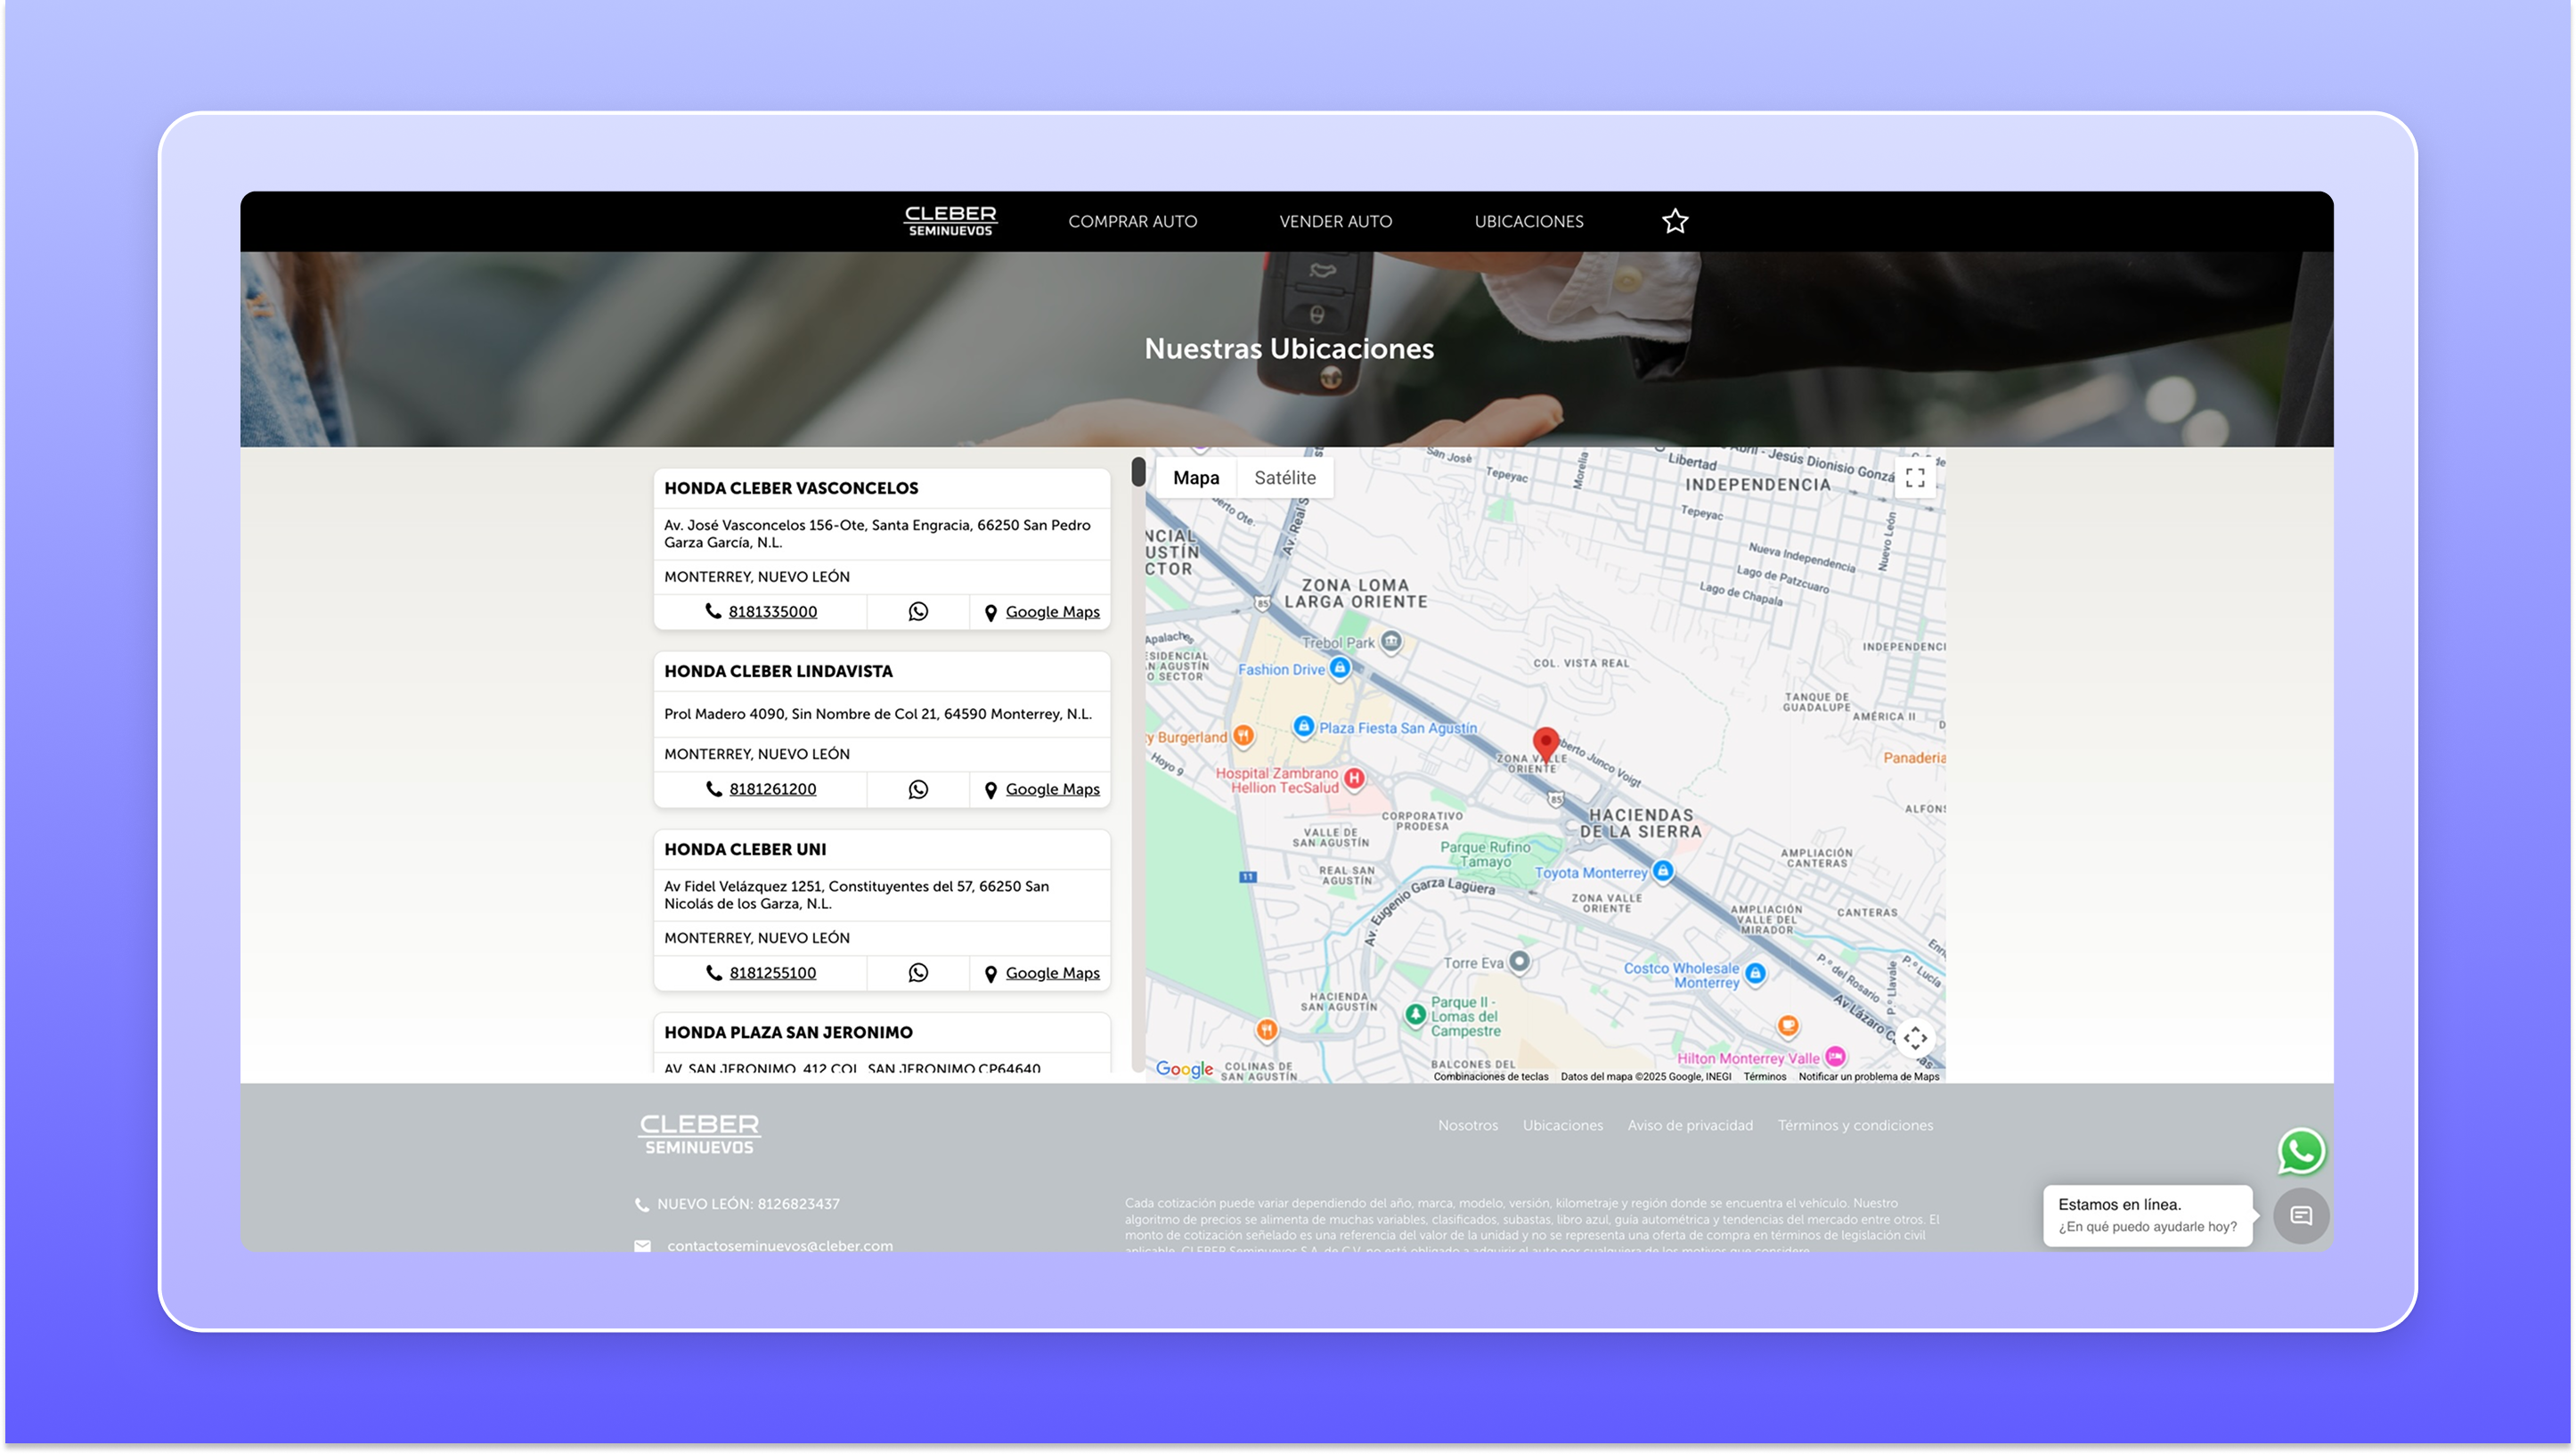This screenshot has width=2576, height=1454.
Task: Open WhatsApp for Honda Cleber UNI
Action: tap(917, 973)
